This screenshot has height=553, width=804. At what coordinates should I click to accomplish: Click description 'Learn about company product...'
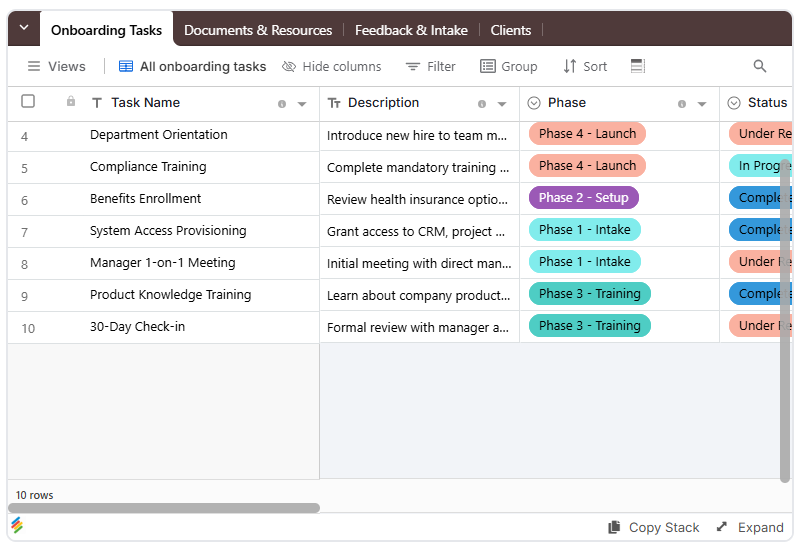(418, 295)
